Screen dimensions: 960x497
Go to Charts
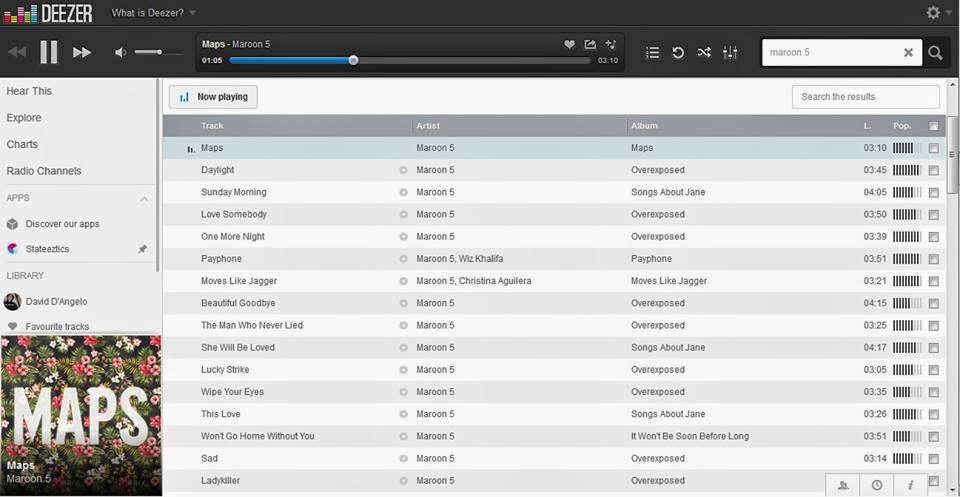[22, 144]
